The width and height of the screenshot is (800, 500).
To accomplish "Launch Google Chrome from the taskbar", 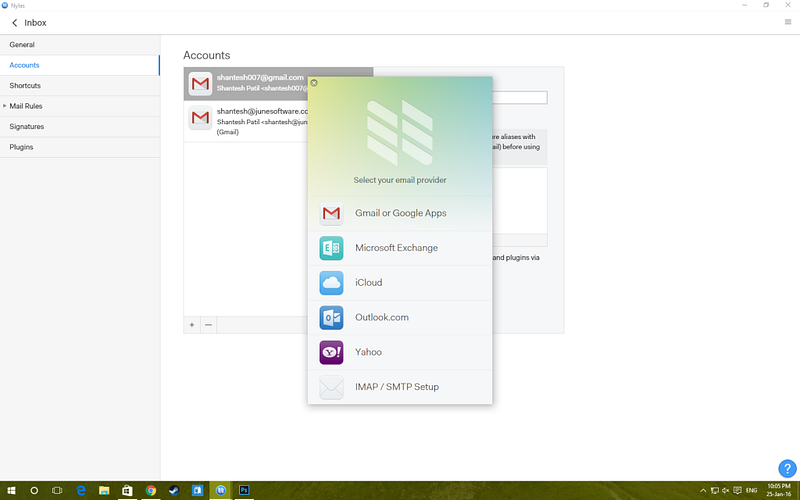I will [x=151, y=490].
